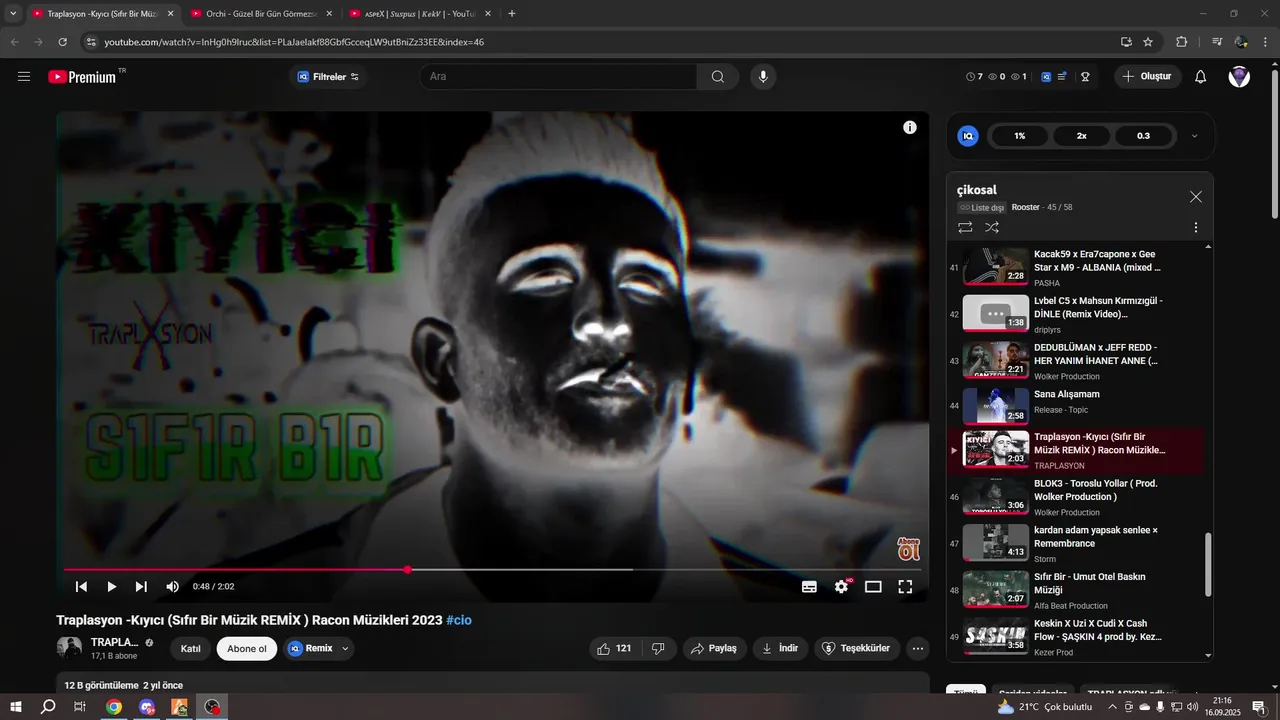
Task: Enter fullscreen mode
Action: [x=905, y=587]
